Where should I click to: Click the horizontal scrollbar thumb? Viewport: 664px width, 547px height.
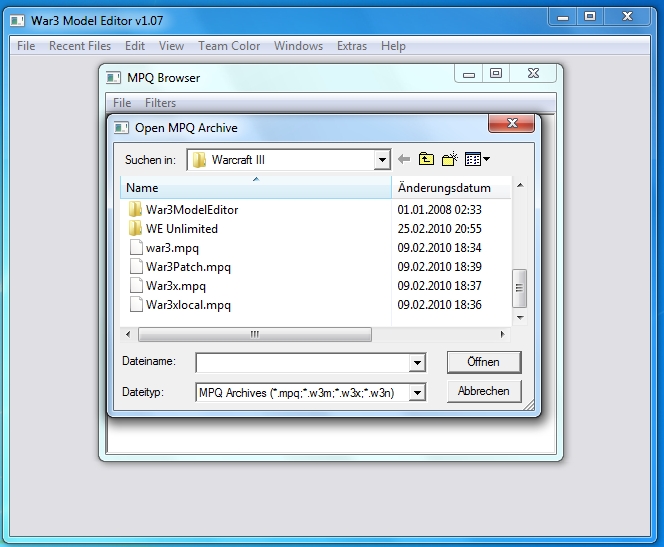point(255,334)
